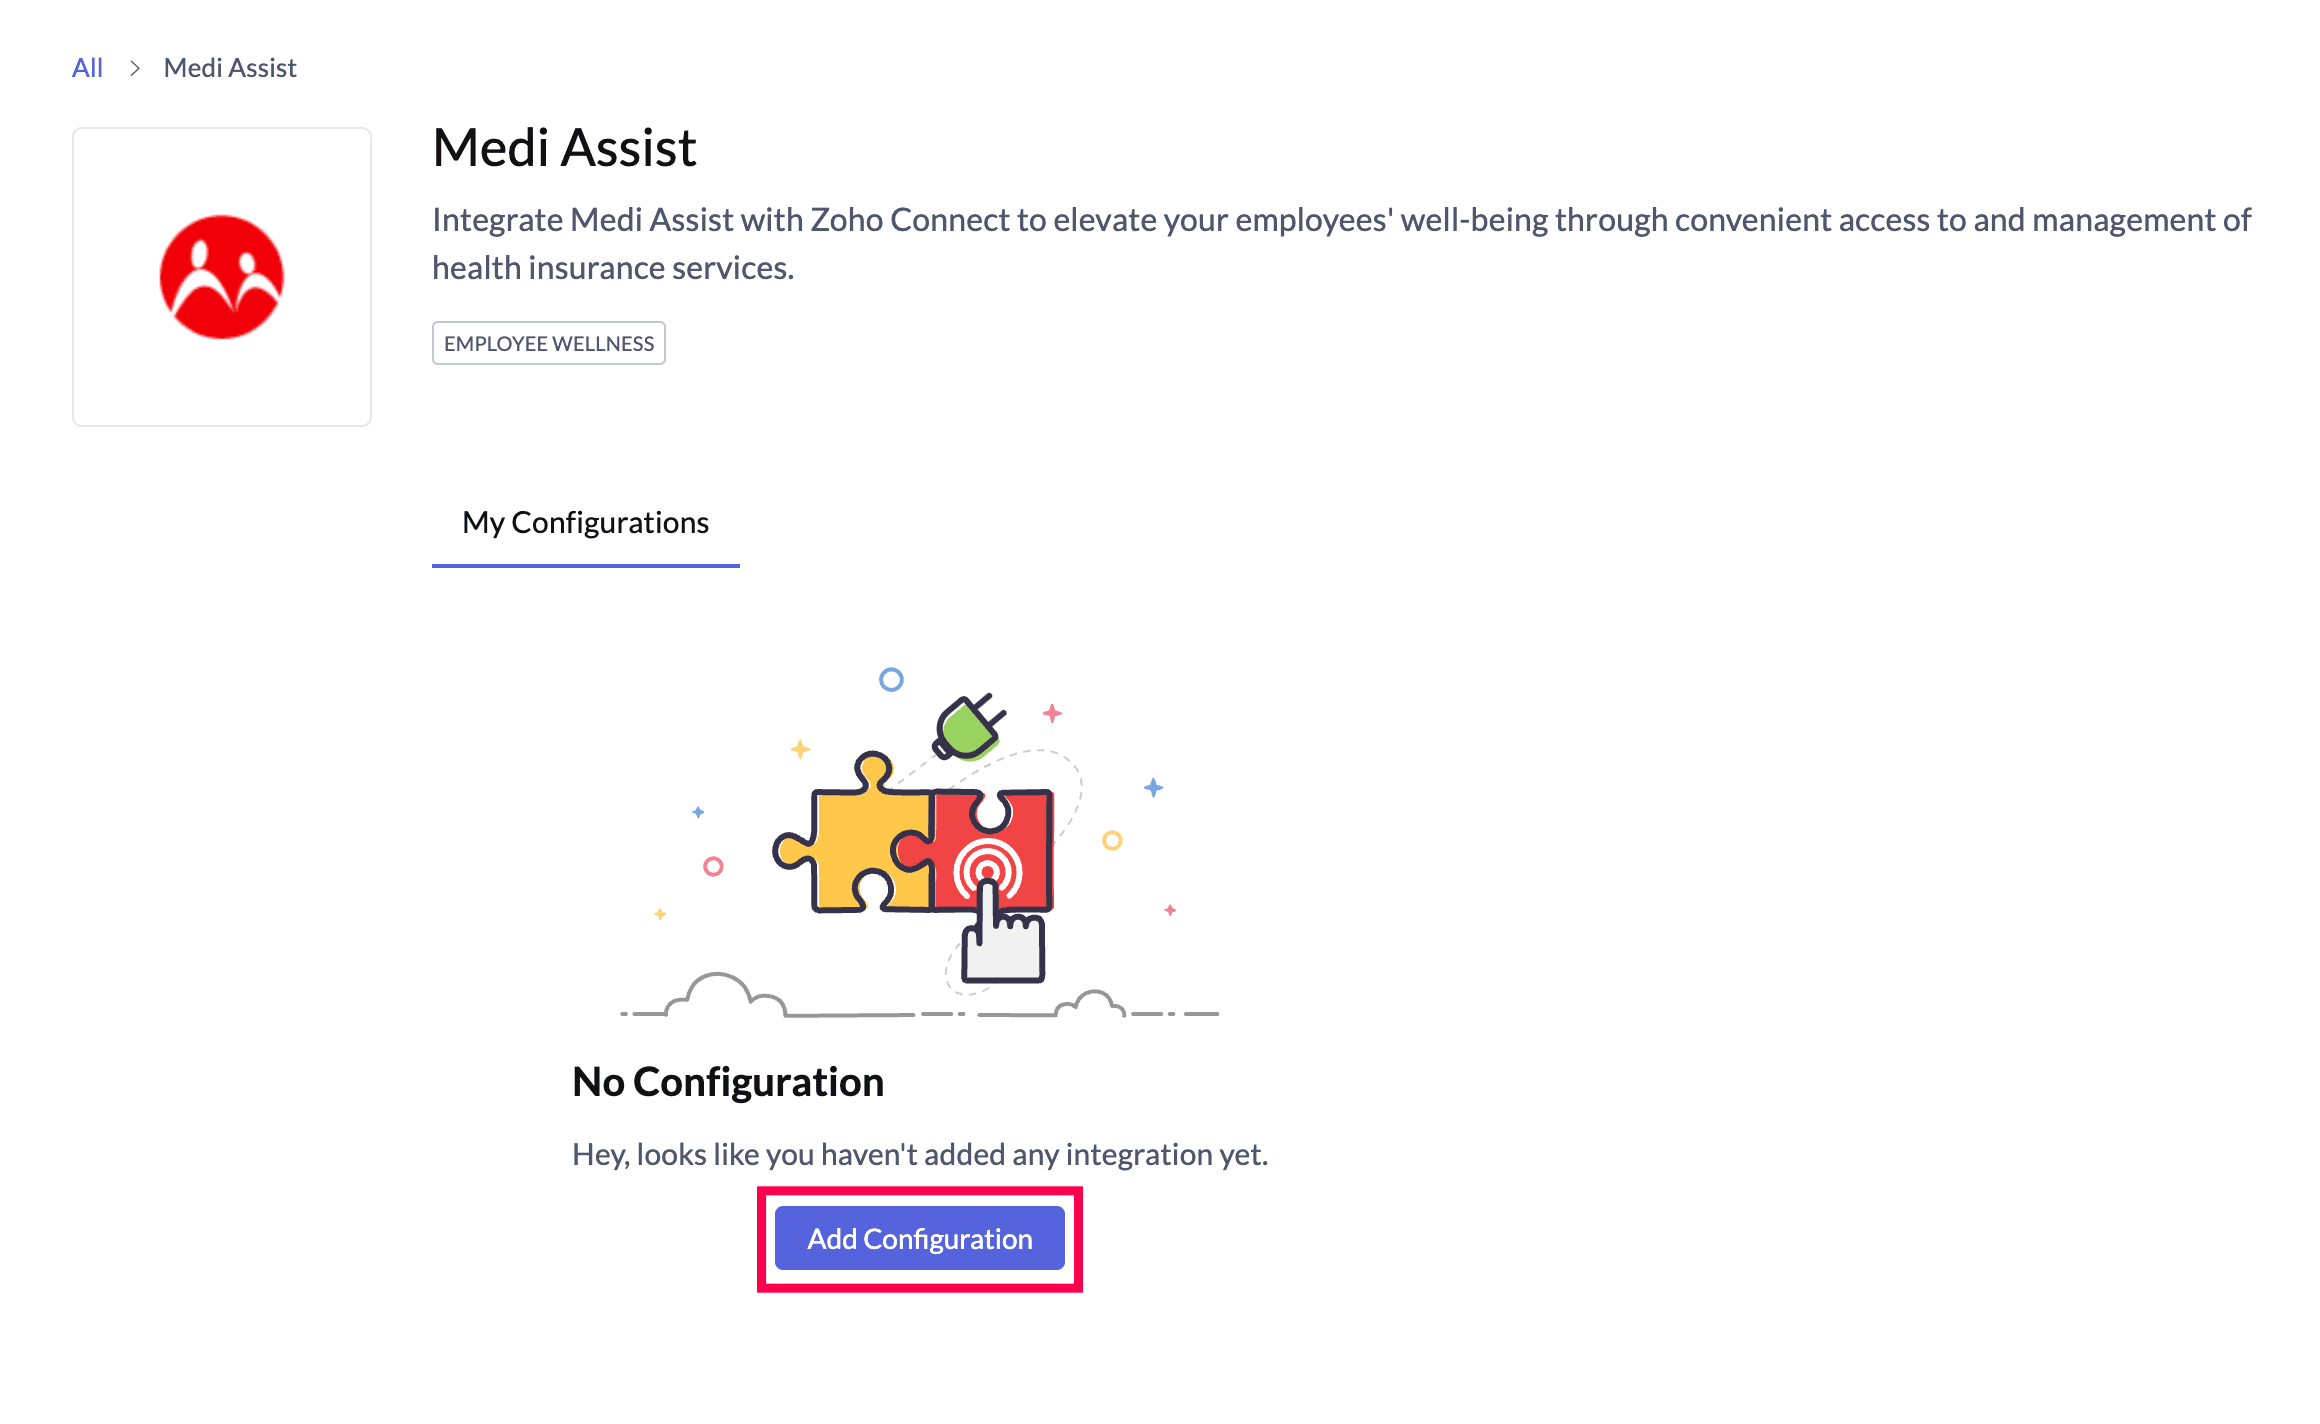Click the All breadcrumb link
Image resolution: width=2320 pixels, height=1424 pixels.
[x=87, y=68]
